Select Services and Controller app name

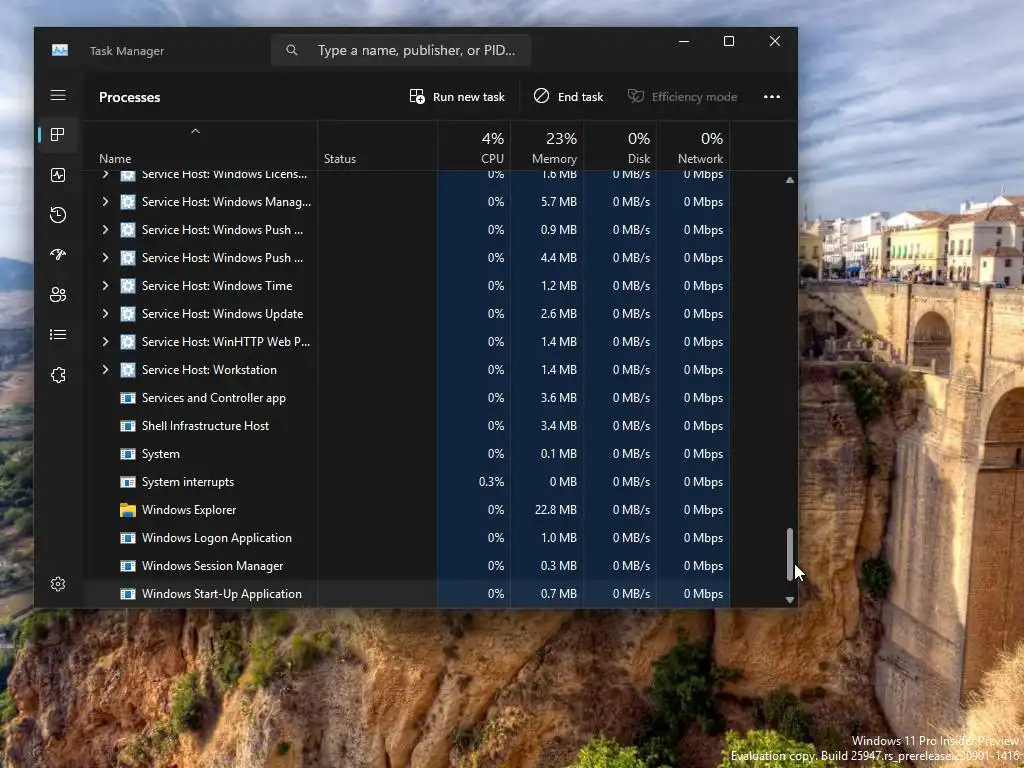tap(214, 398)
